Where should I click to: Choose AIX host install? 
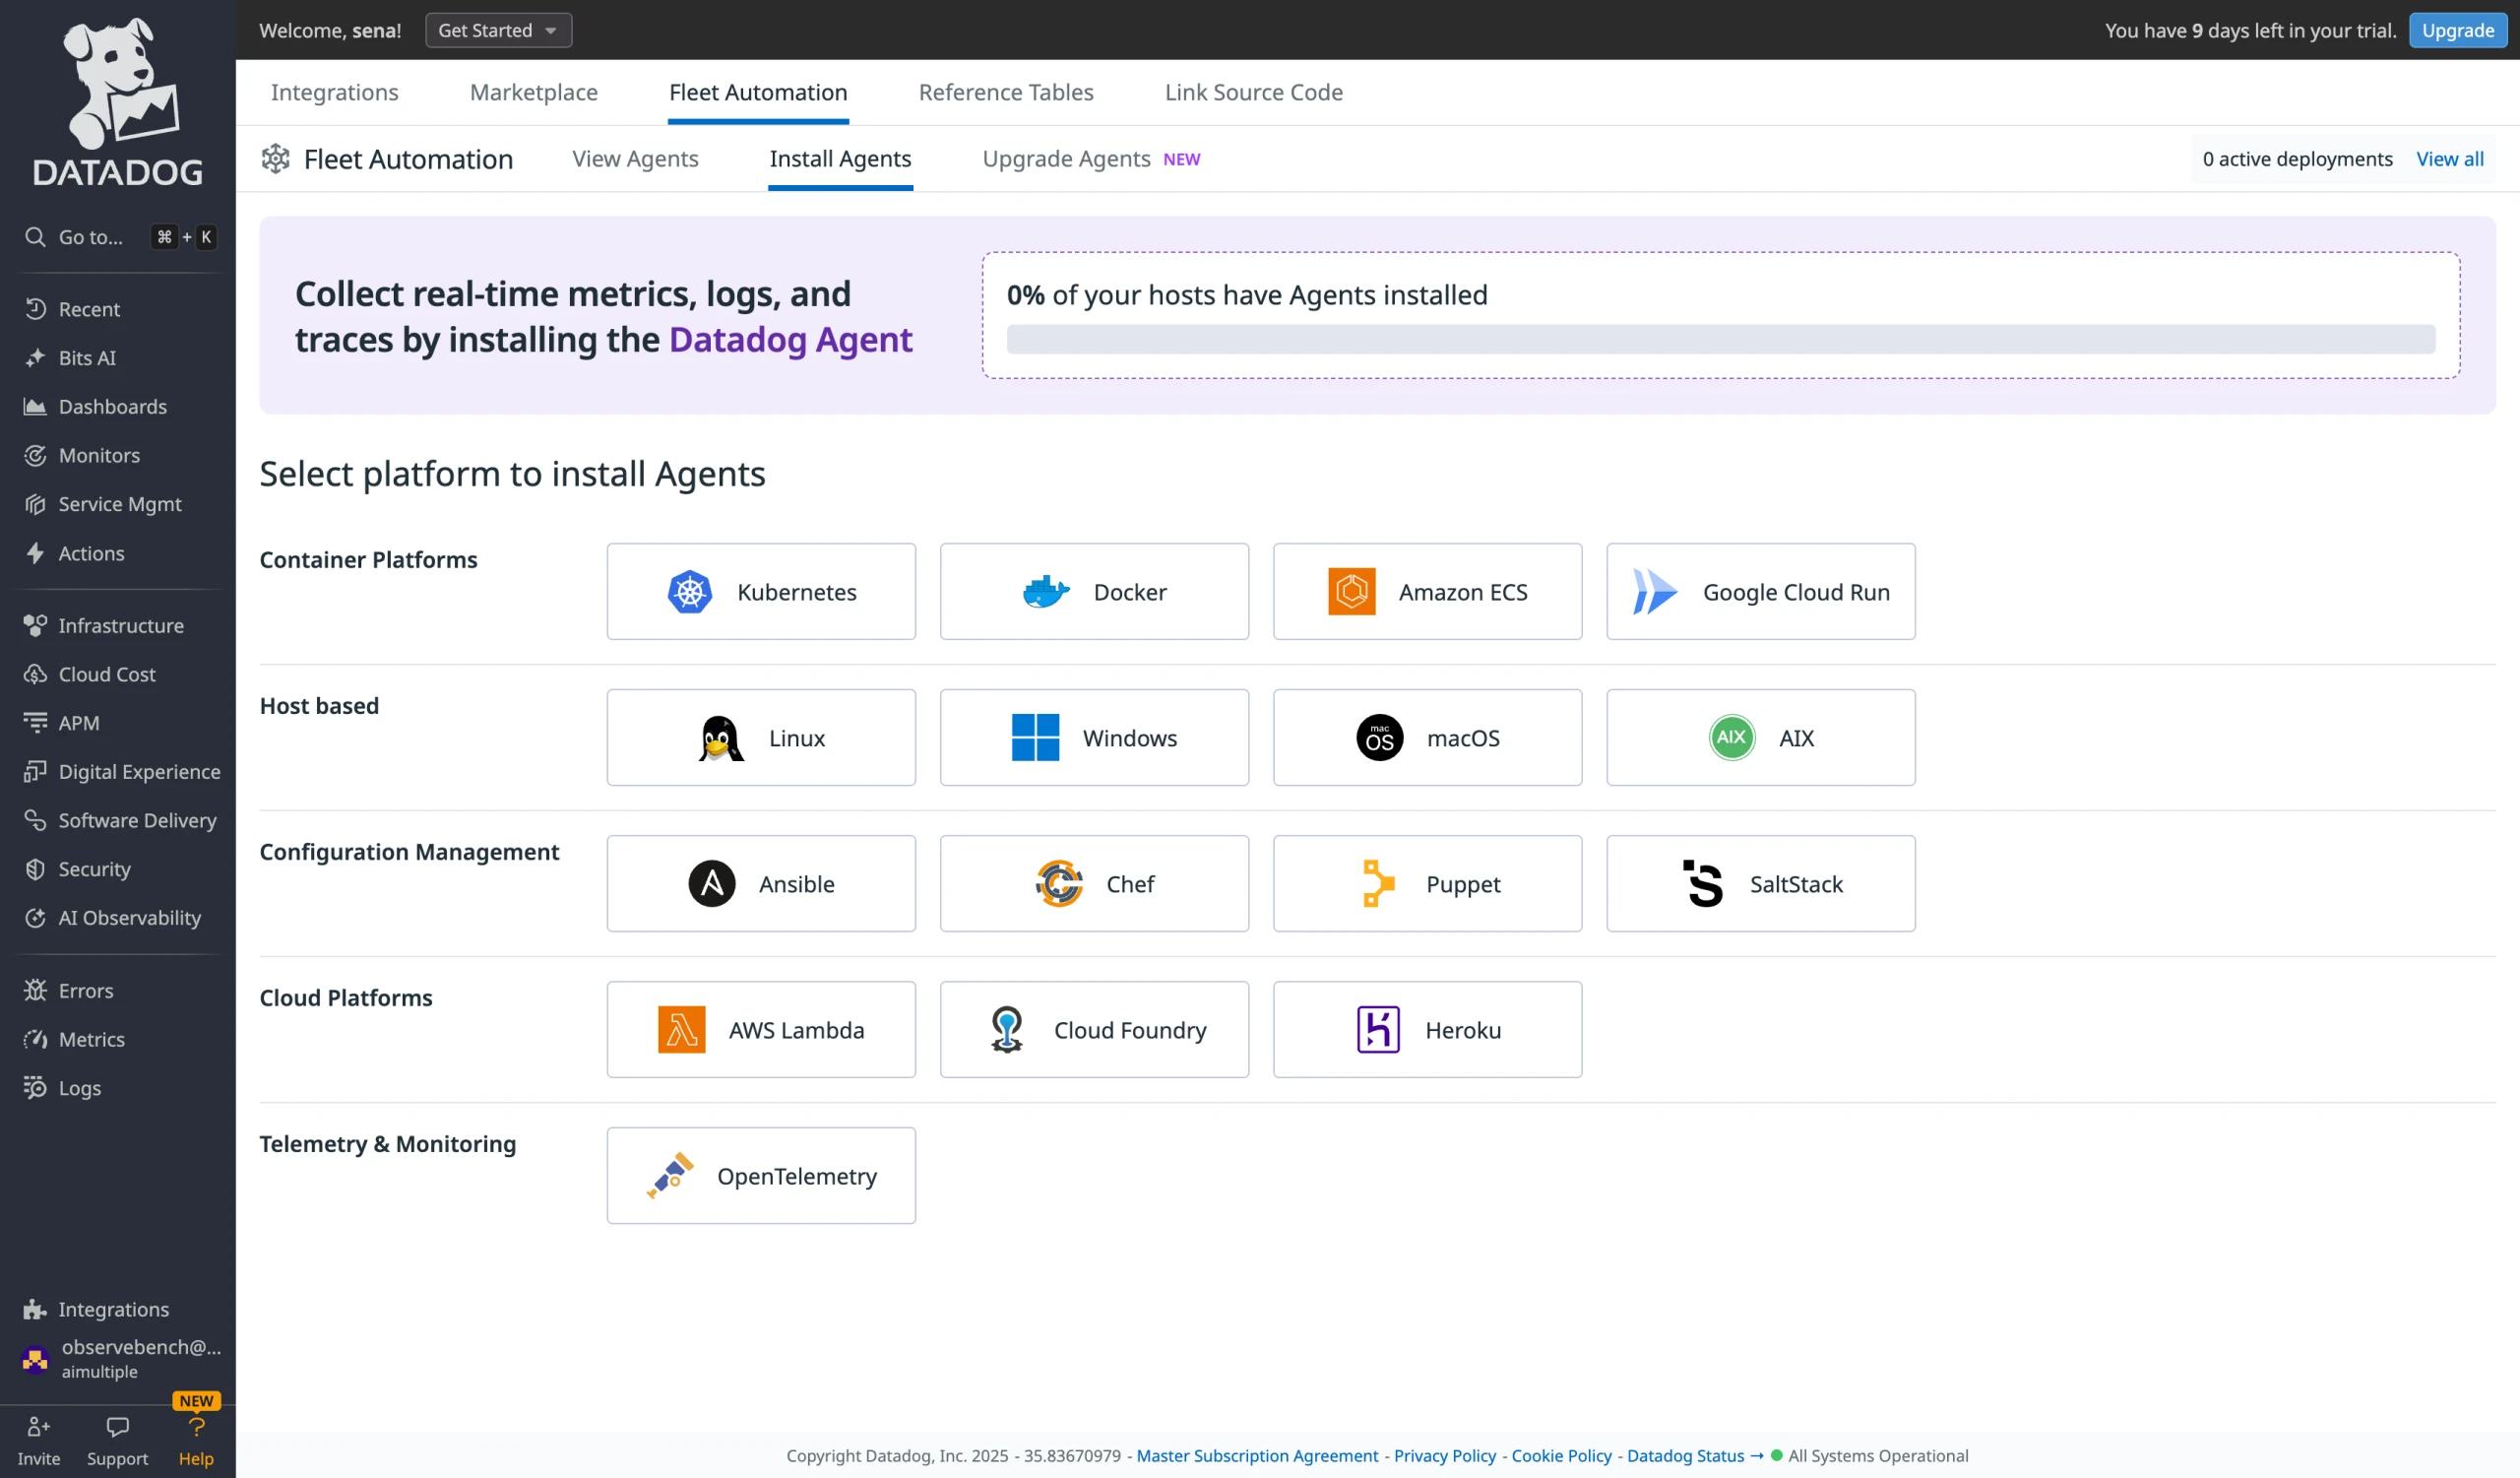[1760, 737]
